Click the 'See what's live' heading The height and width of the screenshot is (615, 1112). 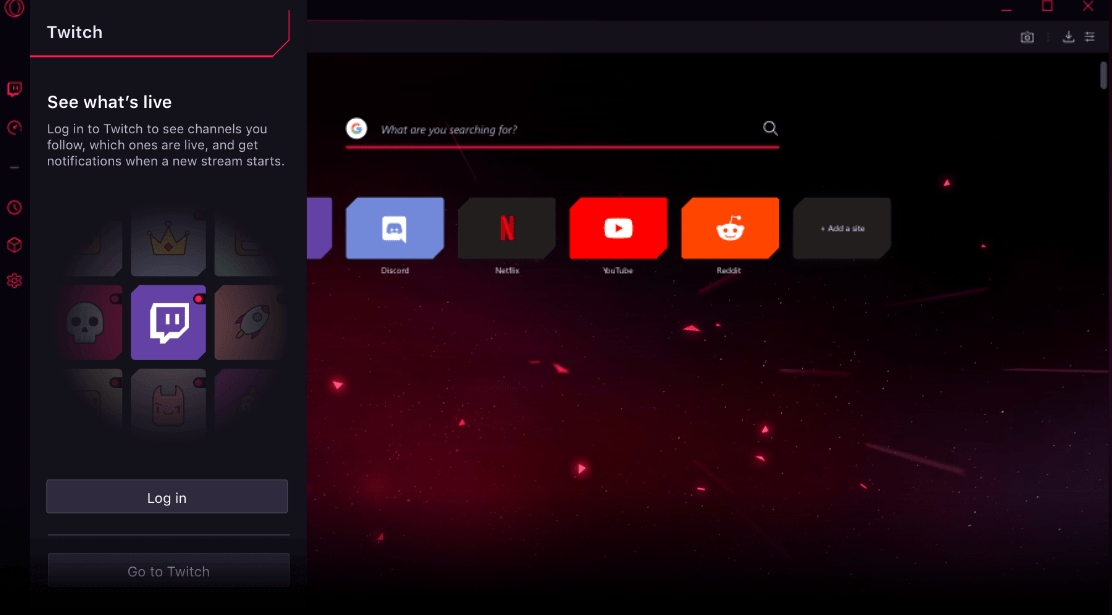point(109,102)
